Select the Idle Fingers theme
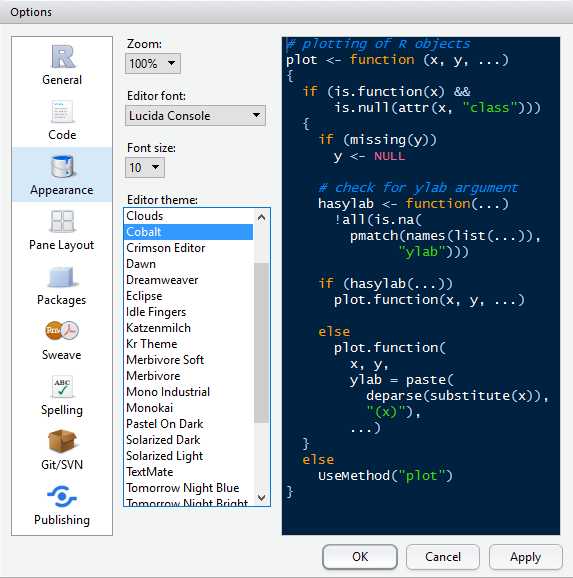This screenshot has height=578, width=573. point(188,312)
